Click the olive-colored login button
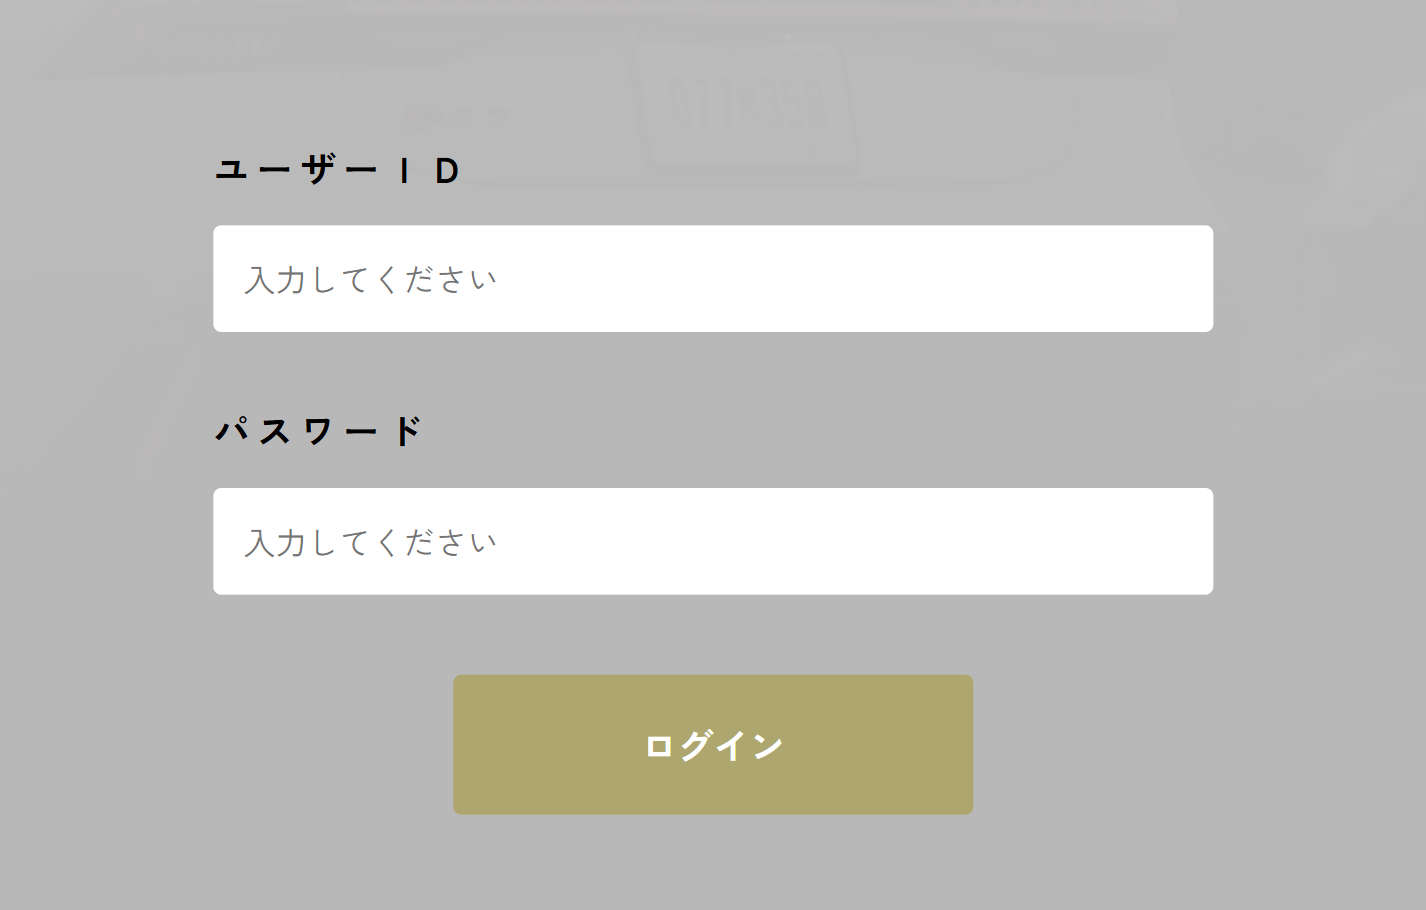 712,745
